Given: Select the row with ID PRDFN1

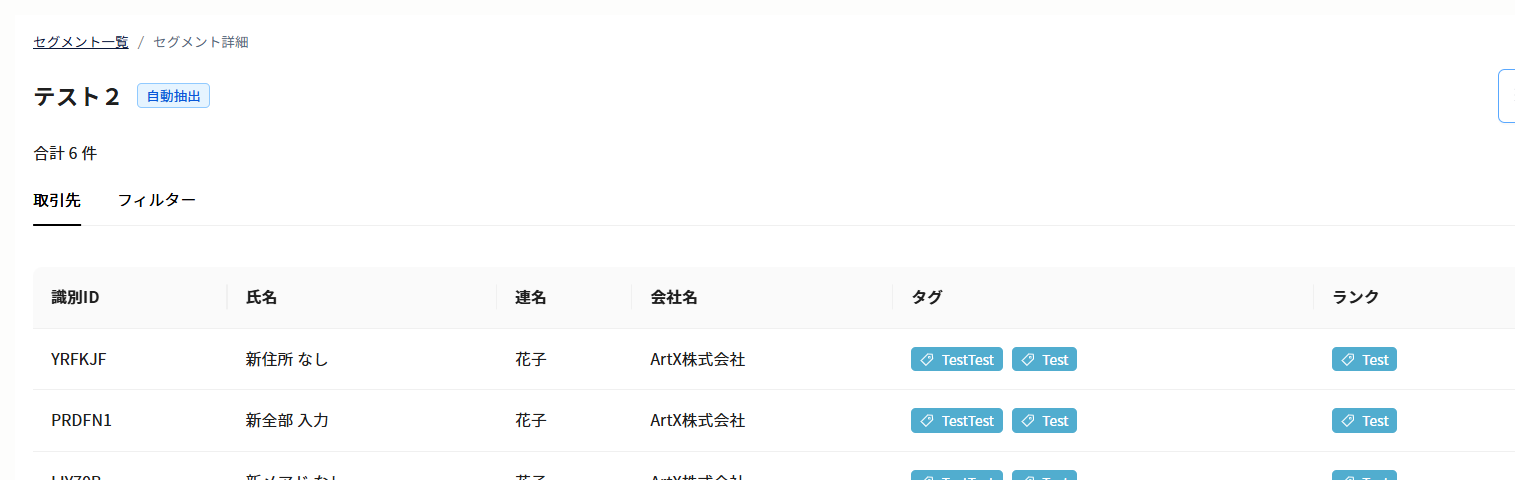Looking at the screenshot, I should 81,421.
